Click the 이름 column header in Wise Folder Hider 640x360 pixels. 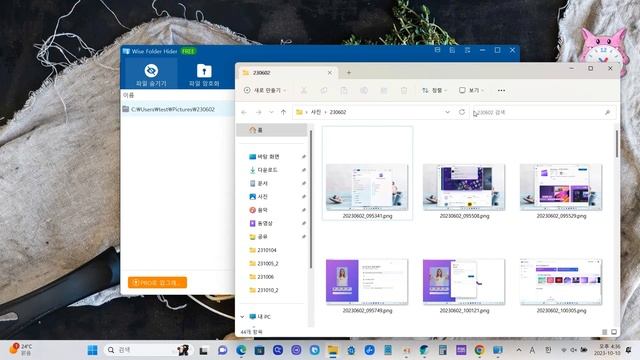[x=129, y=95]
